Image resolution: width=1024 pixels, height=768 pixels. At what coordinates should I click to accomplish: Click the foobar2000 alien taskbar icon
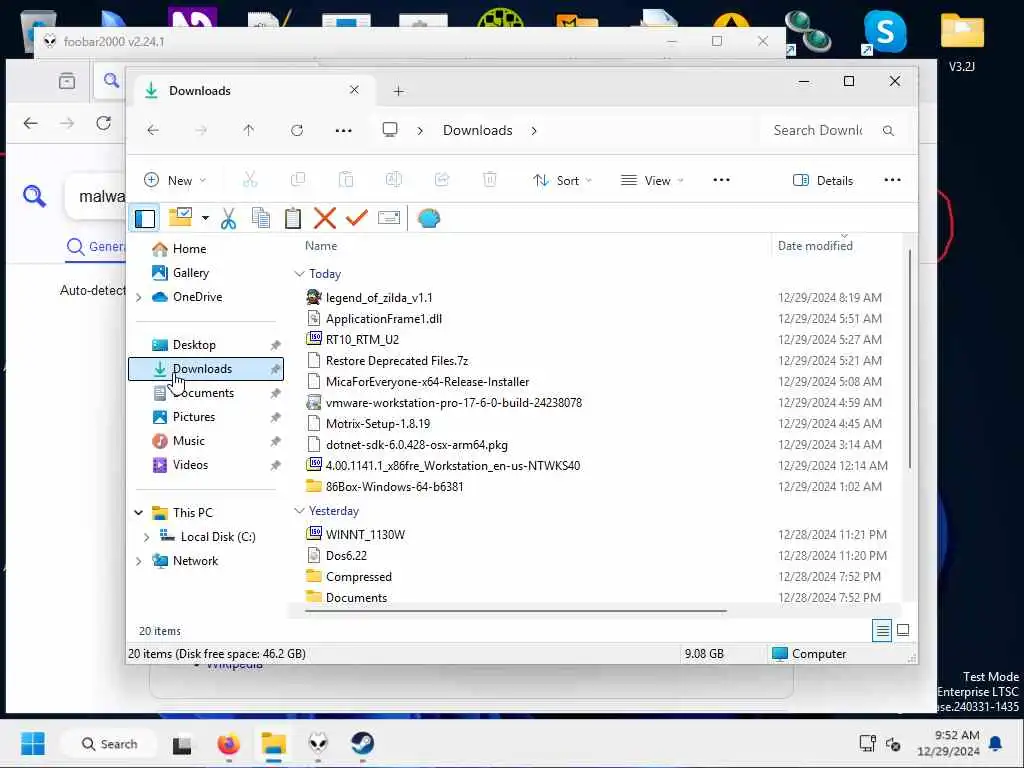(318, 743)
